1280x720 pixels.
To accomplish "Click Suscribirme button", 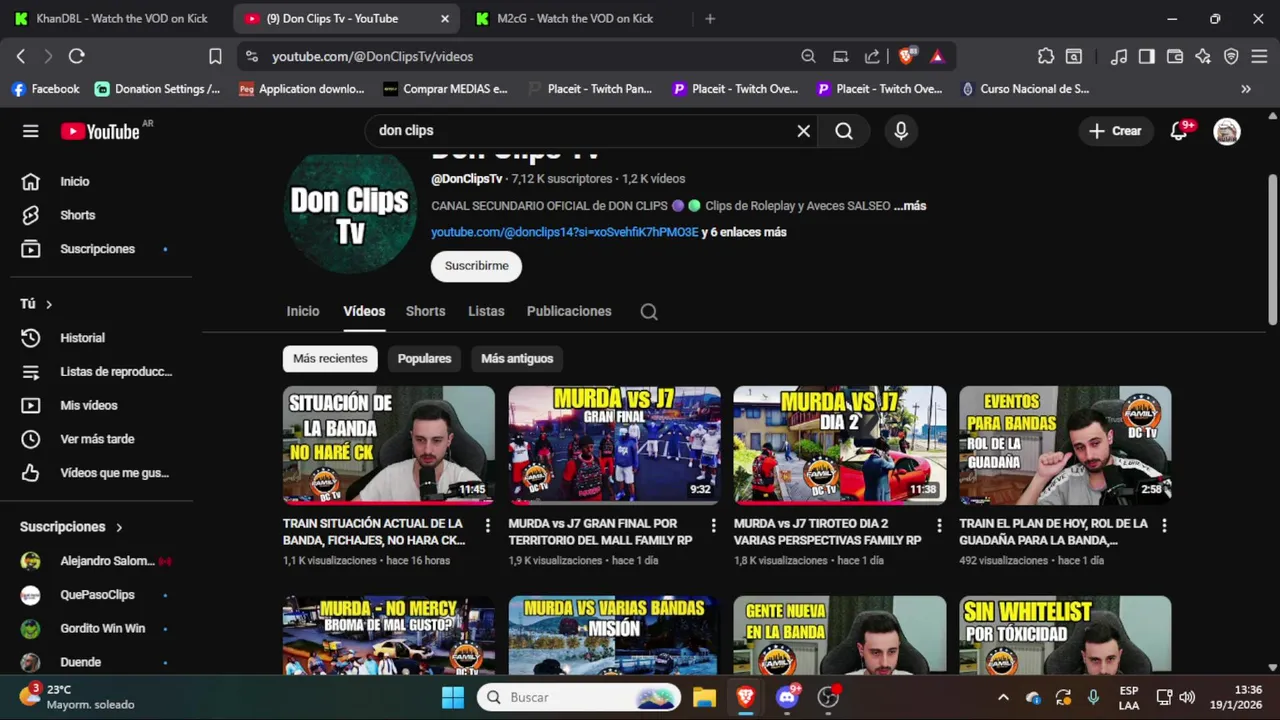I will tap(476, 266).
